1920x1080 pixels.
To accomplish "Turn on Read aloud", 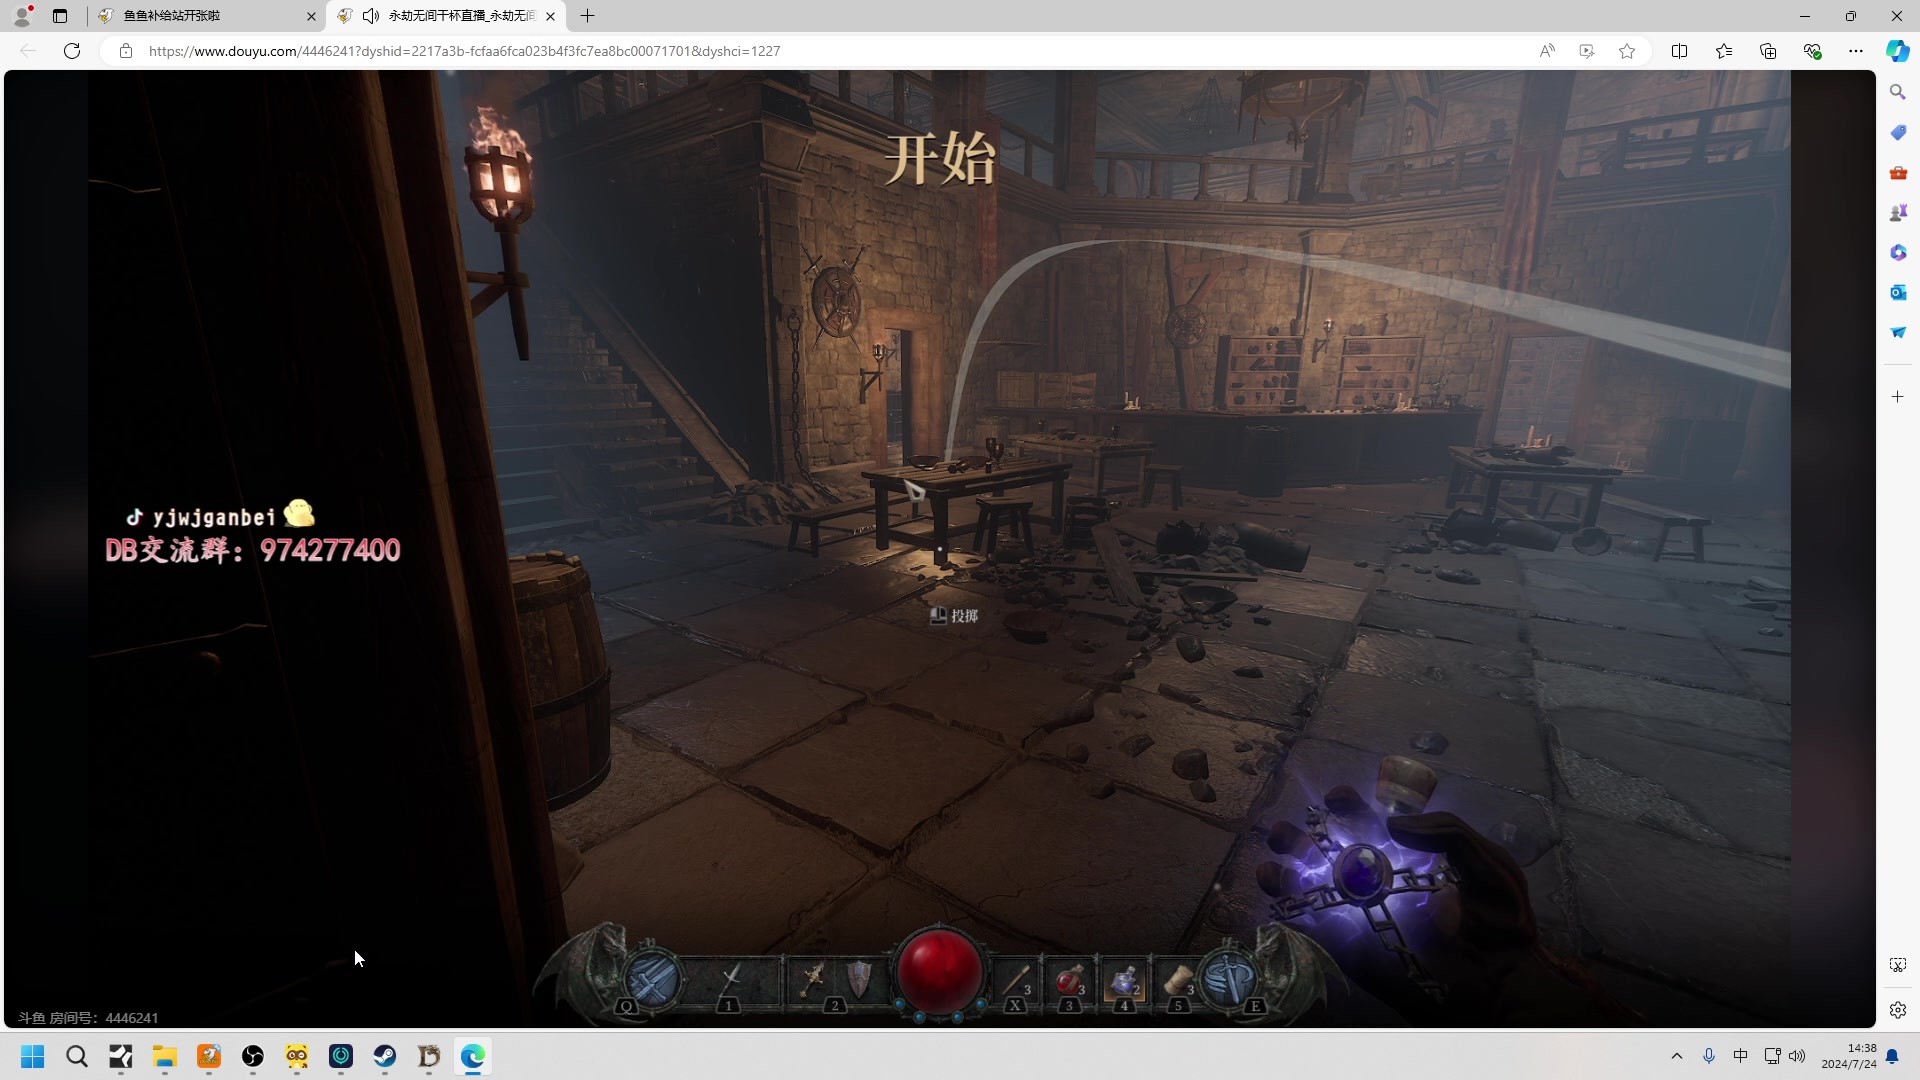I will [1547, 51].
